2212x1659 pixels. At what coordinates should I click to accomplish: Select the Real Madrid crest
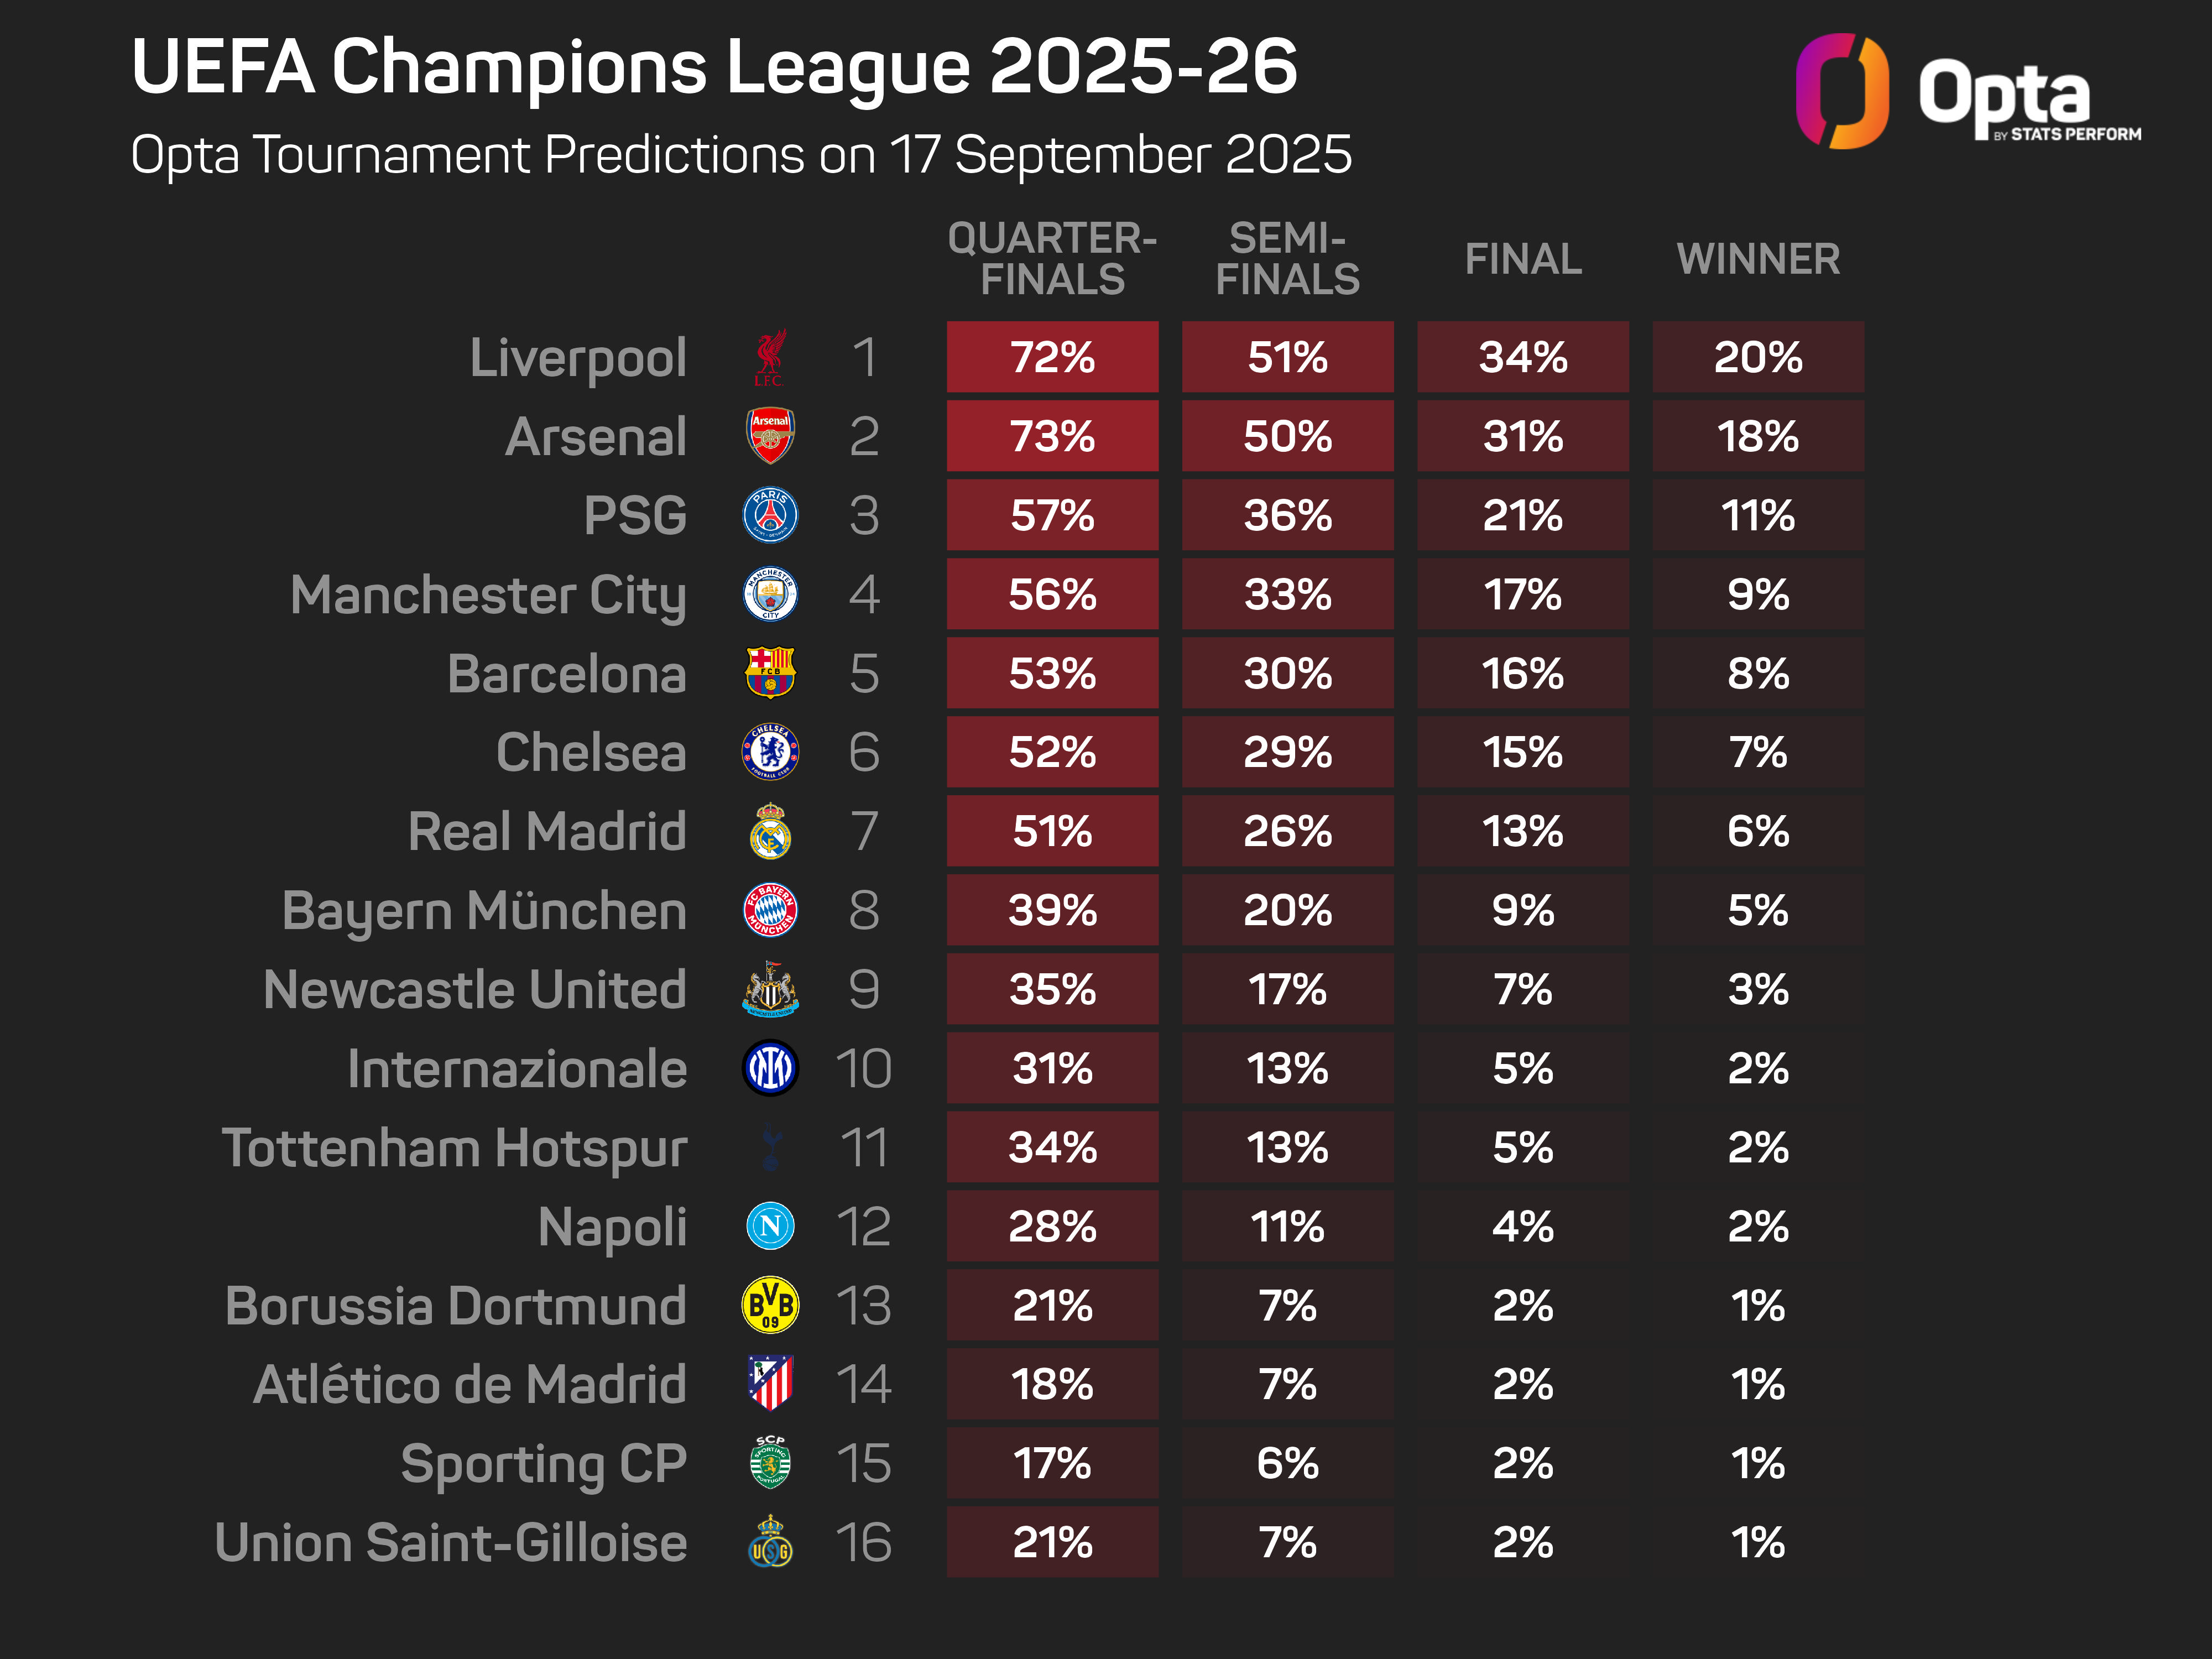pos(770,831)
